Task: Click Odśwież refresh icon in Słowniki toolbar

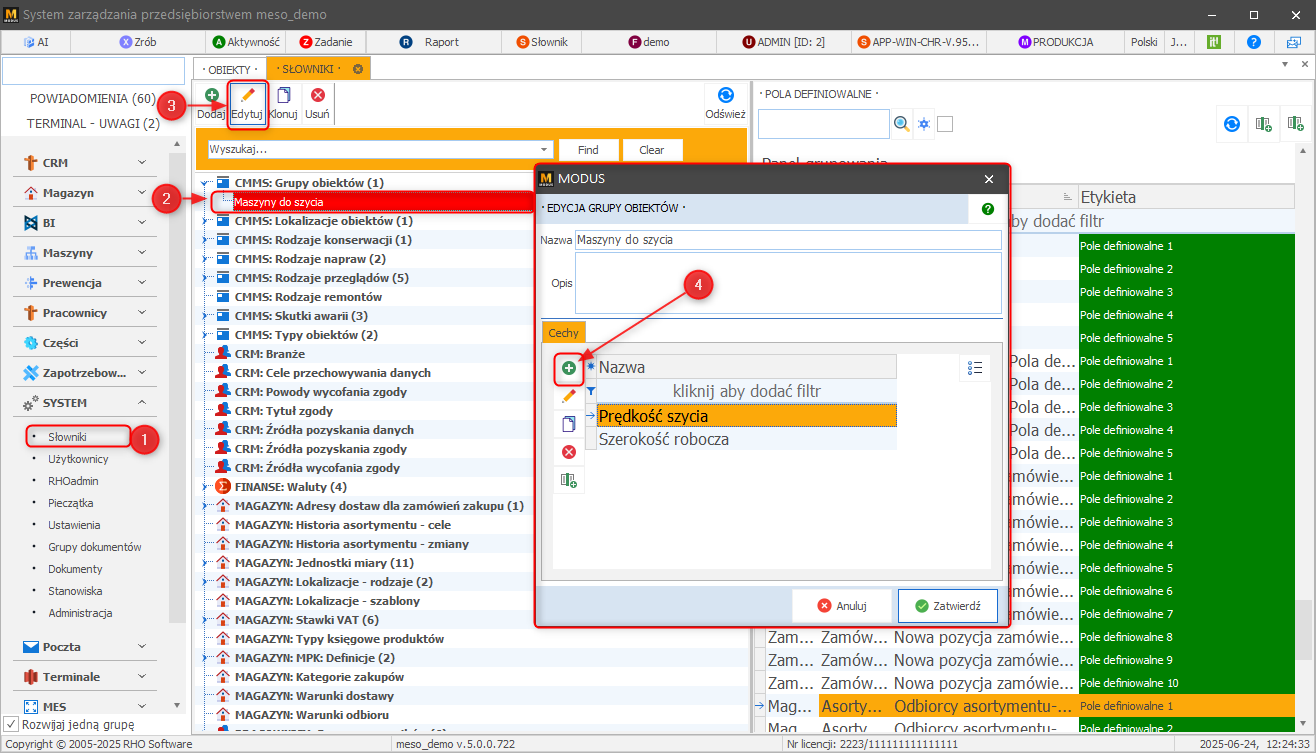Action: [x=725, y=96]
